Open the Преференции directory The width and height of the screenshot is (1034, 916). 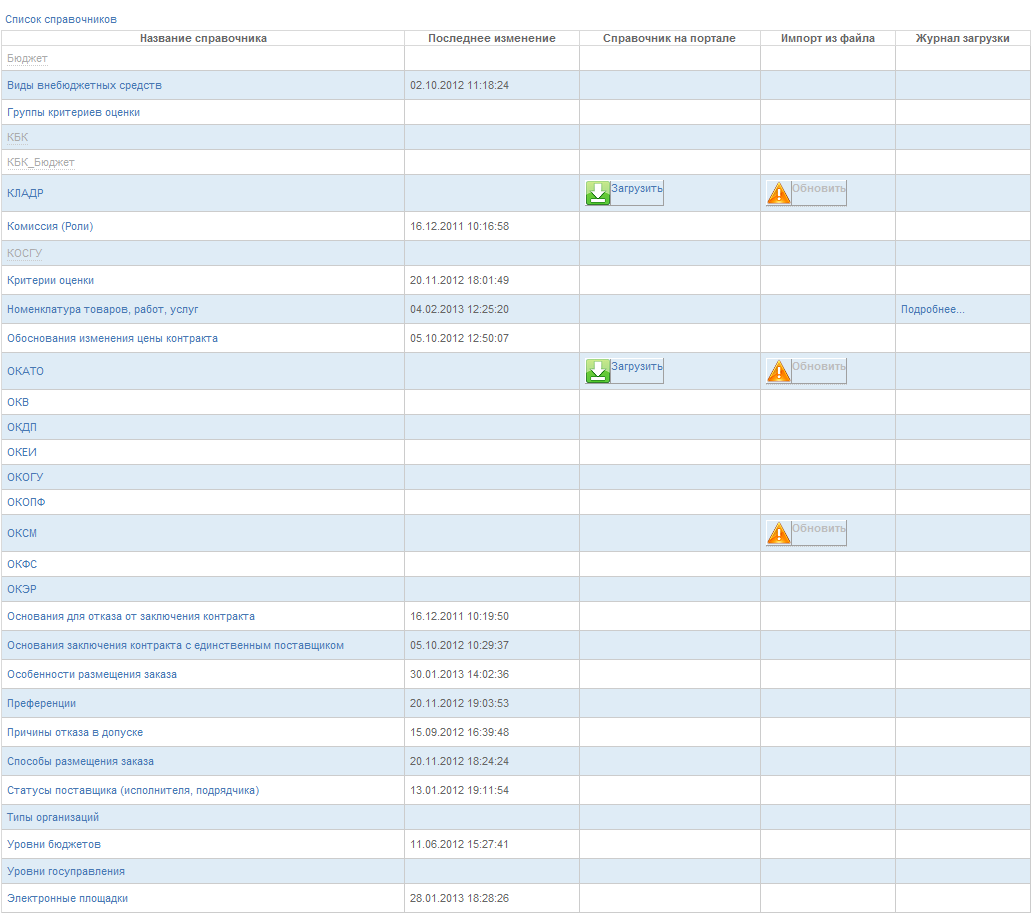pyautogui.click(x=42, y=704)
